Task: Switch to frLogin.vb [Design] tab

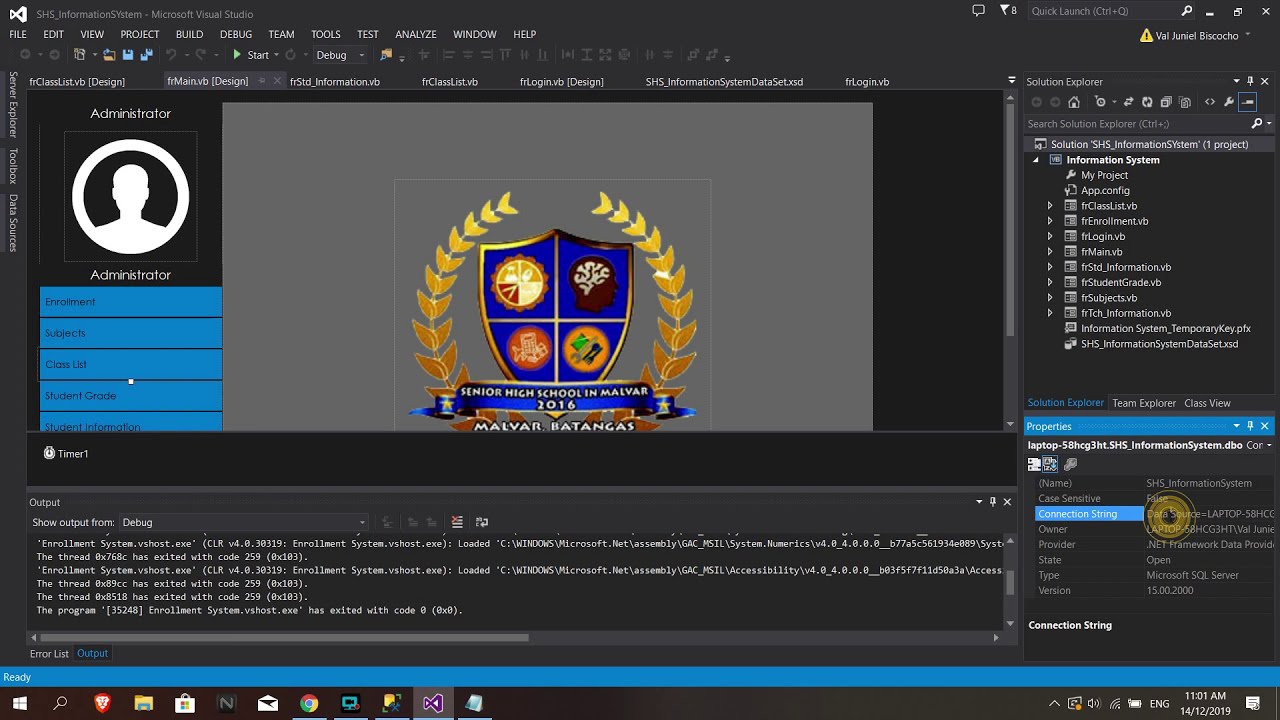Action: pos(562,82)
